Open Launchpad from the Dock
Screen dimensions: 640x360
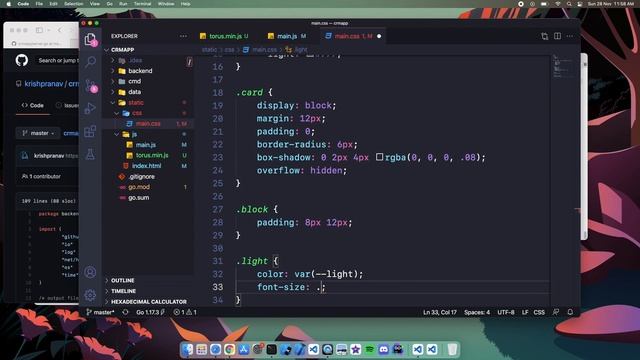tap(202, 349)
